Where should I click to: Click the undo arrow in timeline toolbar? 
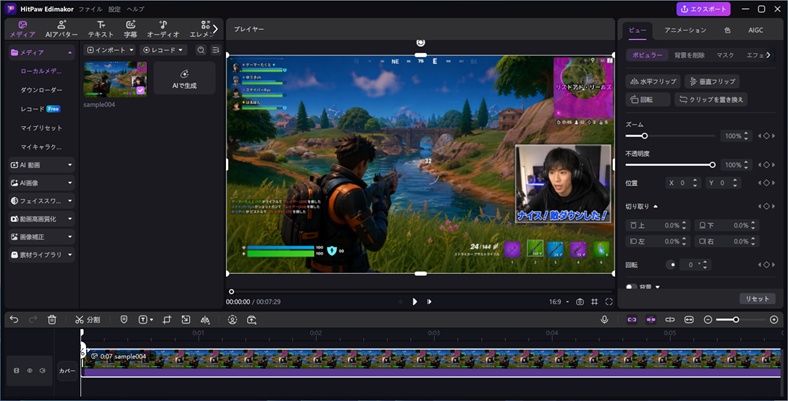[x=14, y=320]
